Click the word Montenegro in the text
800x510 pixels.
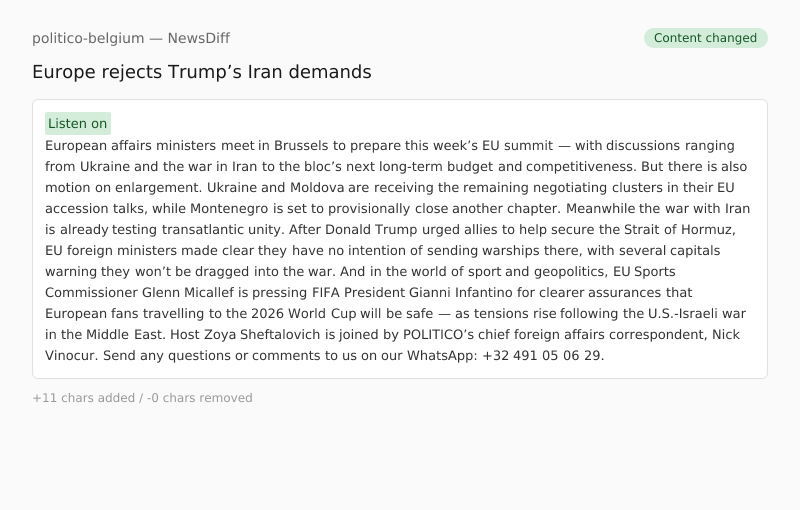[321, 209]
